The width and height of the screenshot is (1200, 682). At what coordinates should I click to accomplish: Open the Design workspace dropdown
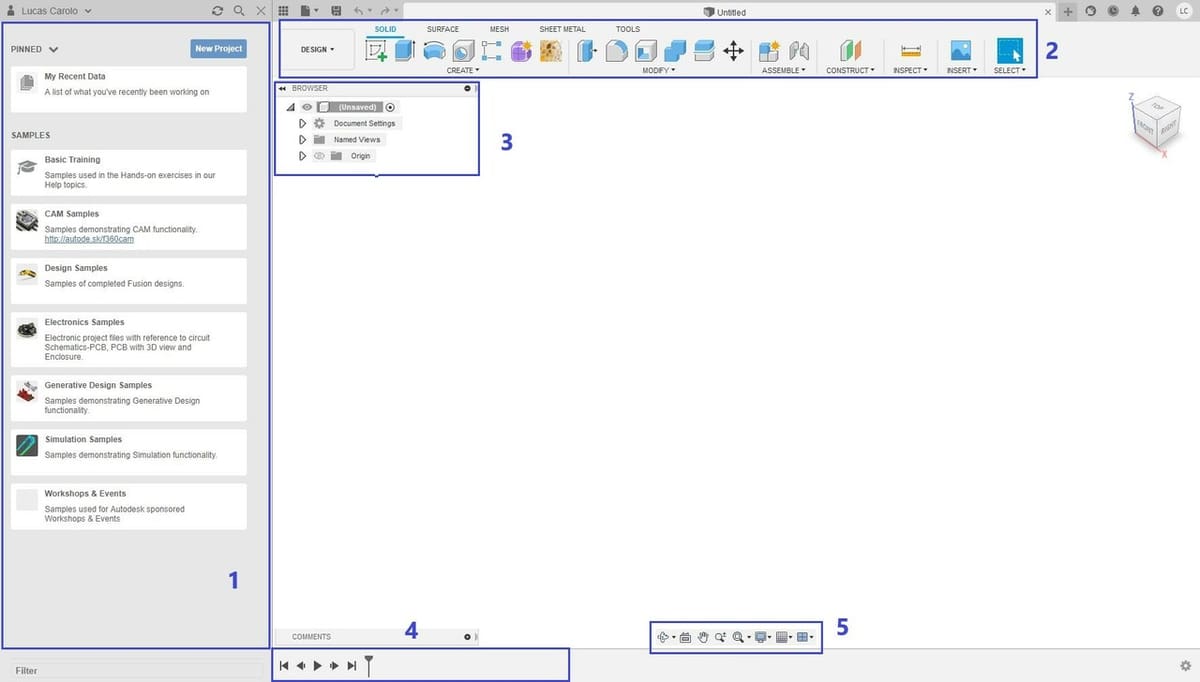(318, 49)
